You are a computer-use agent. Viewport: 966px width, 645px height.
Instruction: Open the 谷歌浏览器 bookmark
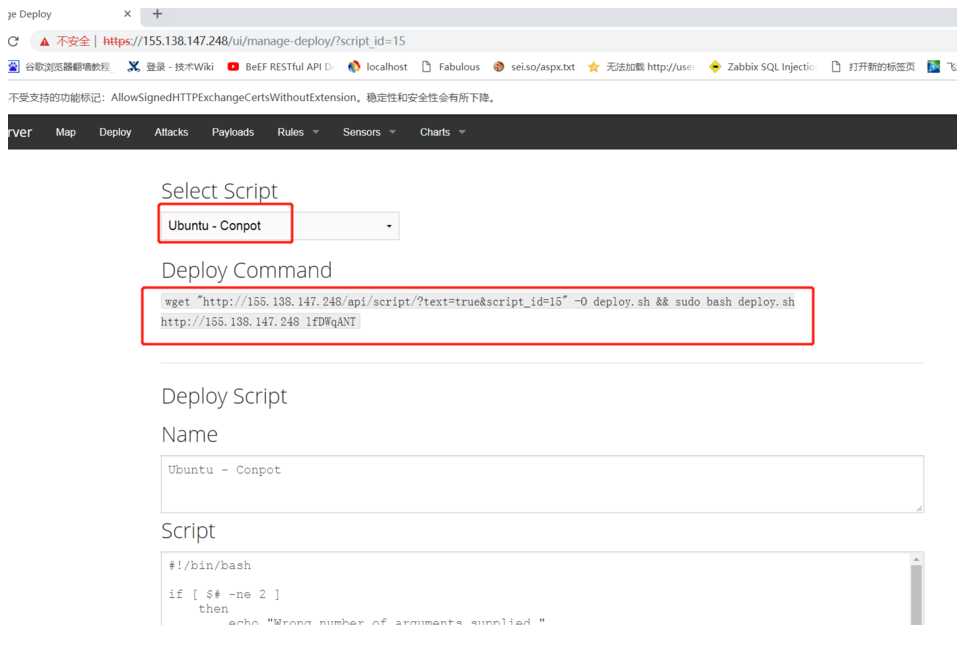[60, 67]
